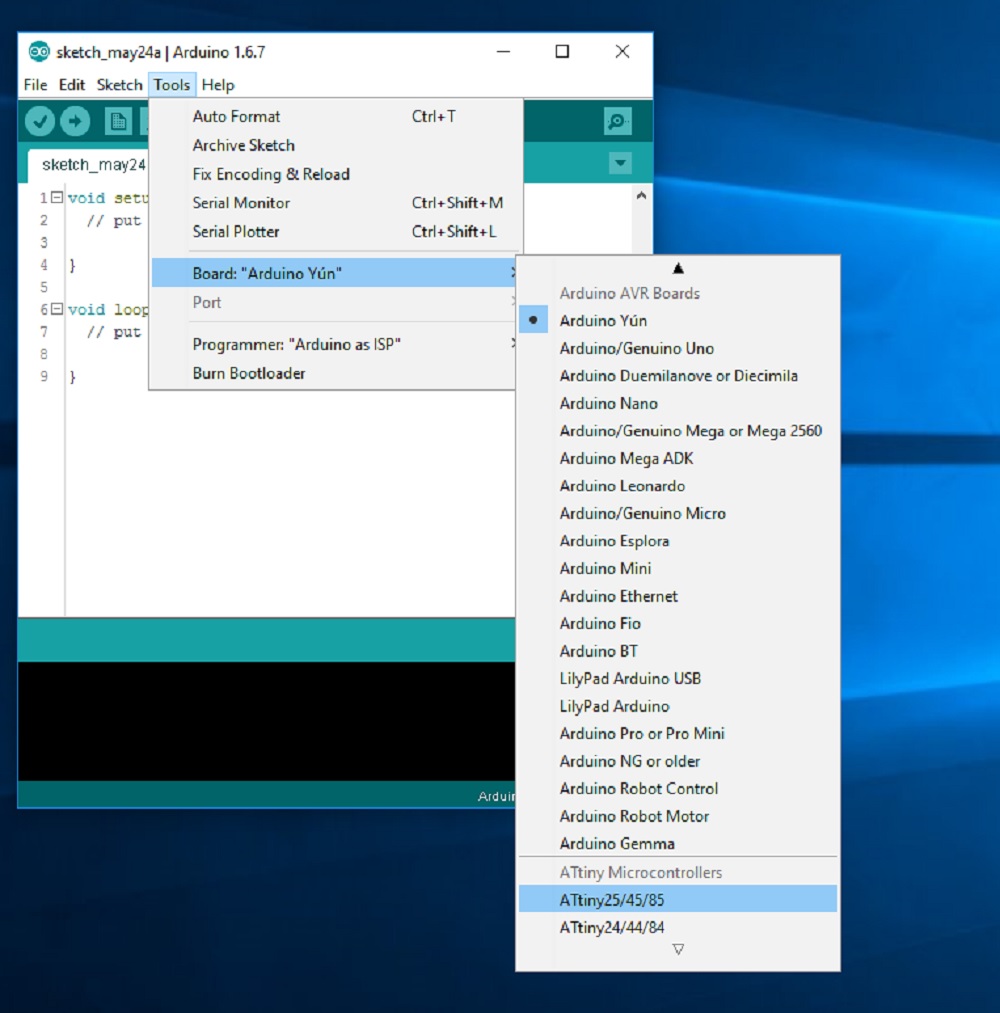Viewport: 1000px width, 1013px height.
Task: Select Arduino Gemma board
Action: click(x=678, y=843)
